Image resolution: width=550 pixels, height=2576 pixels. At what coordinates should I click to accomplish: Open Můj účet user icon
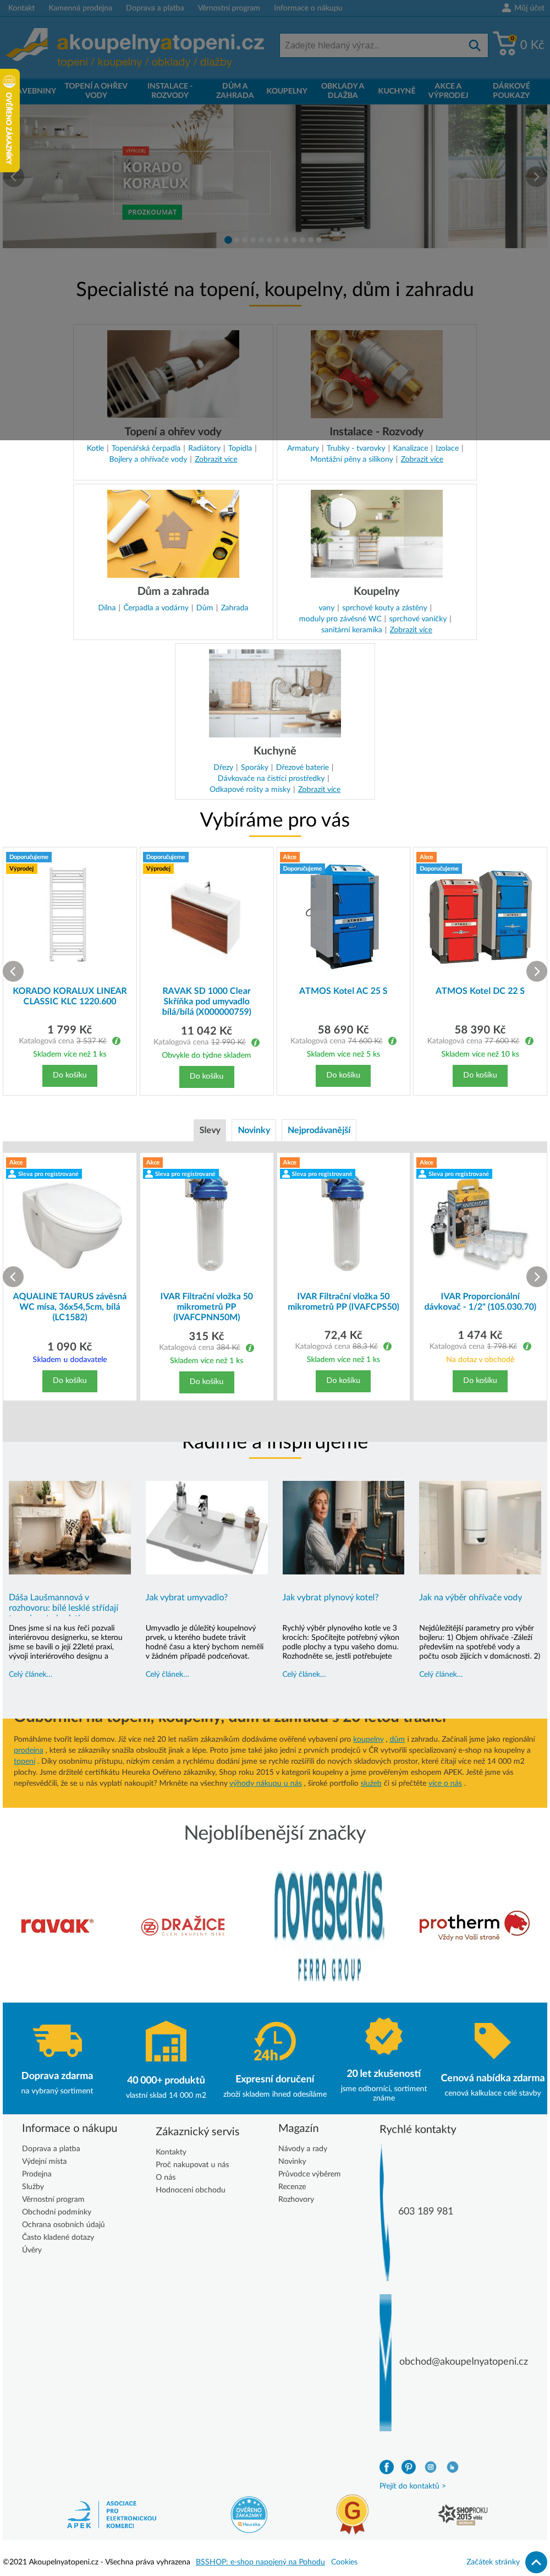point(506,8)
